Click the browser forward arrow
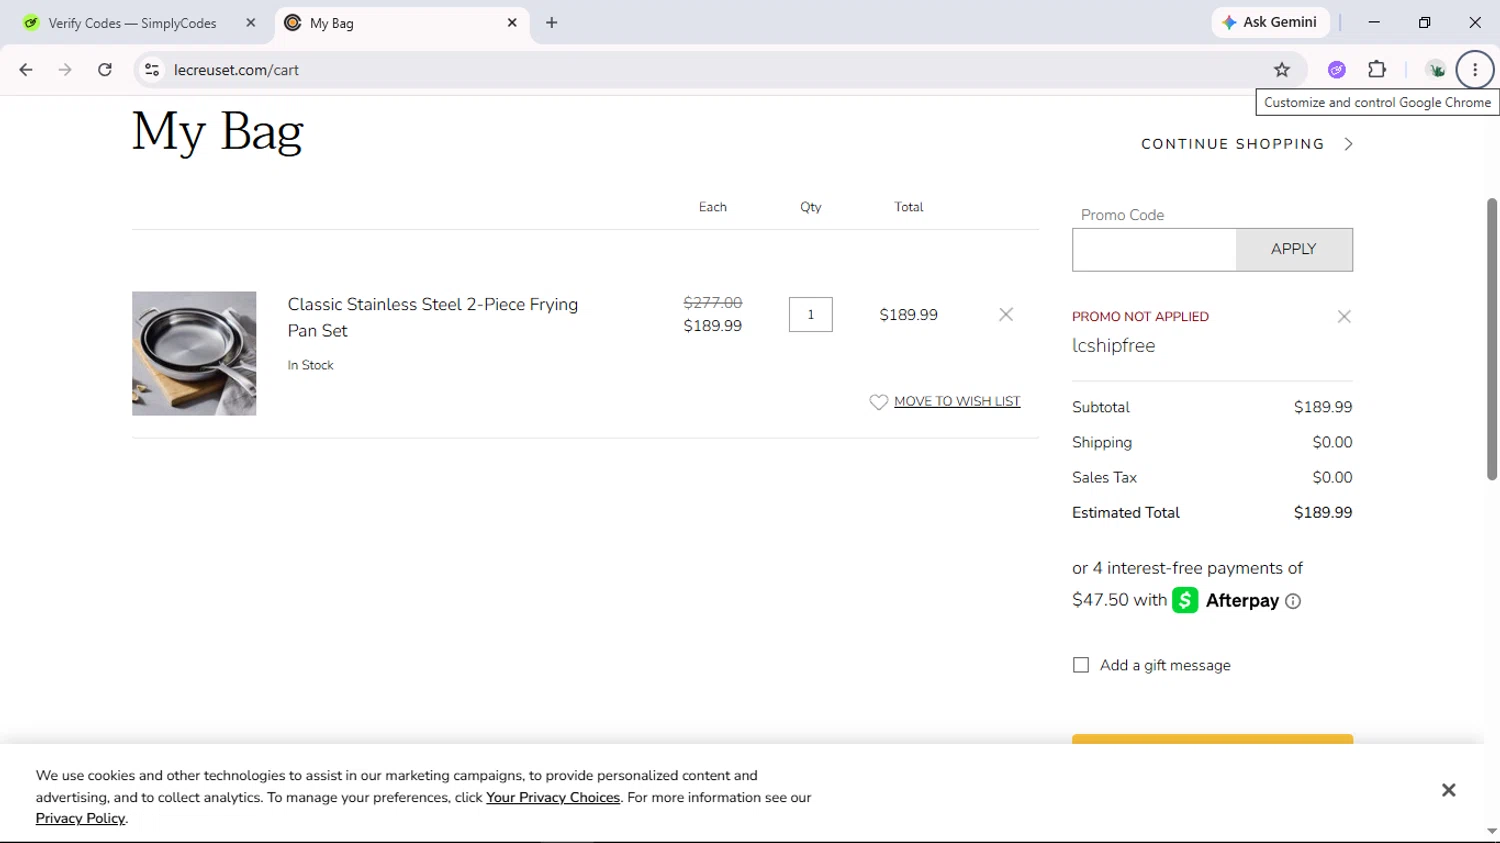1500x843 pixels. pos(65,70)
